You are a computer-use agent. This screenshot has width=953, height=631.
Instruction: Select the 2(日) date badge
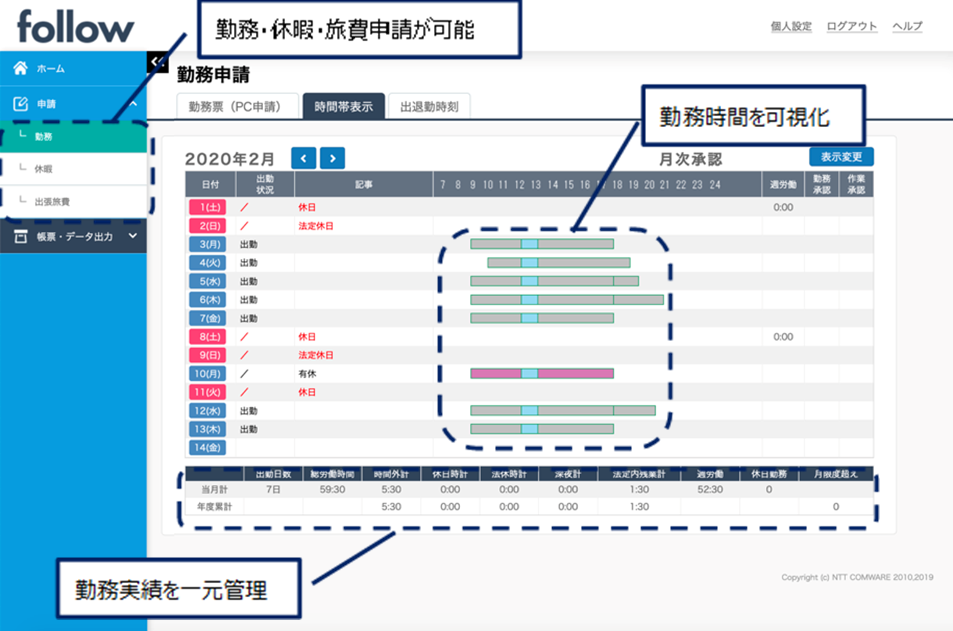coord(207,226)
